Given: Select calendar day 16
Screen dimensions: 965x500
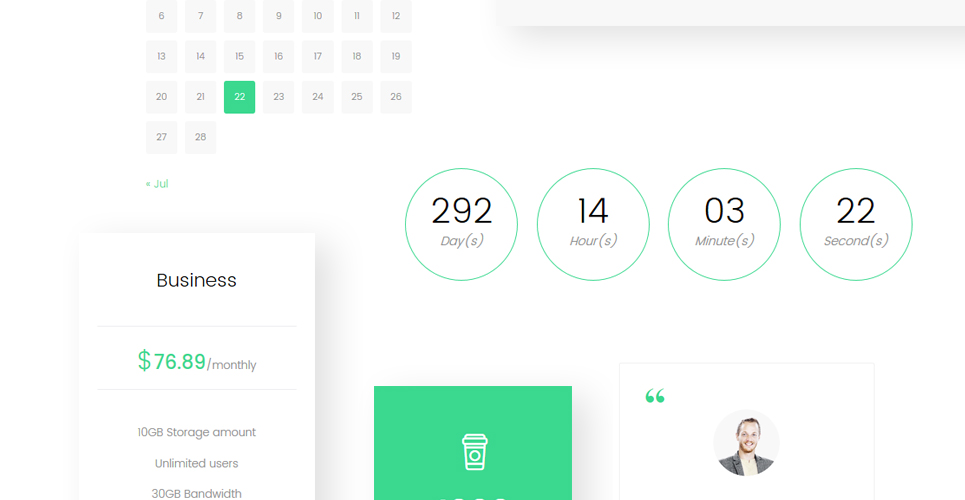Looking at the screenshot, I should [279, 57].
